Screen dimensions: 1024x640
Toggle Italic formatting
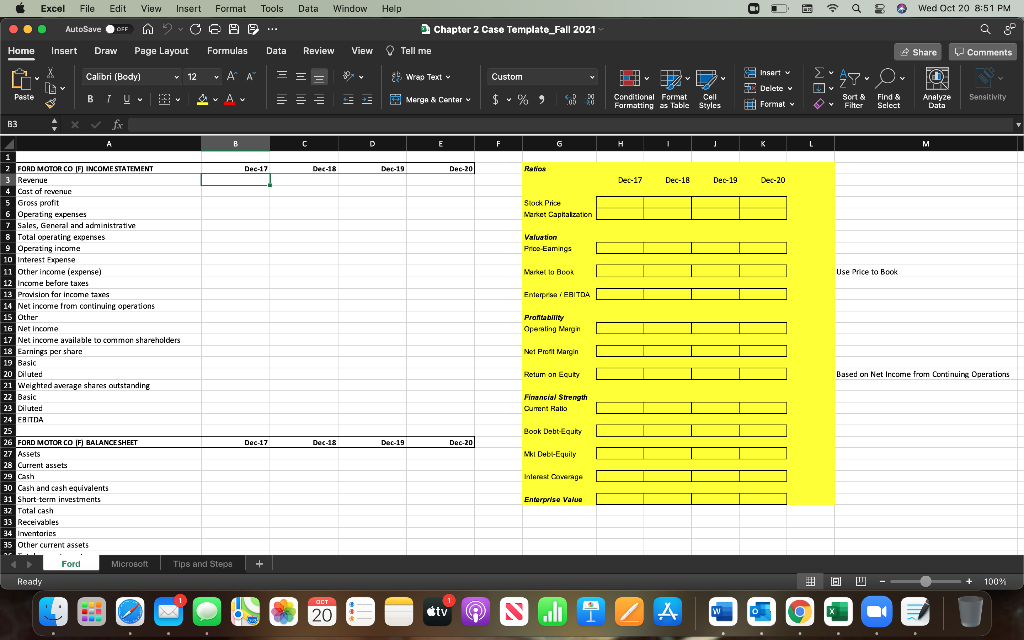pos(108,99)
